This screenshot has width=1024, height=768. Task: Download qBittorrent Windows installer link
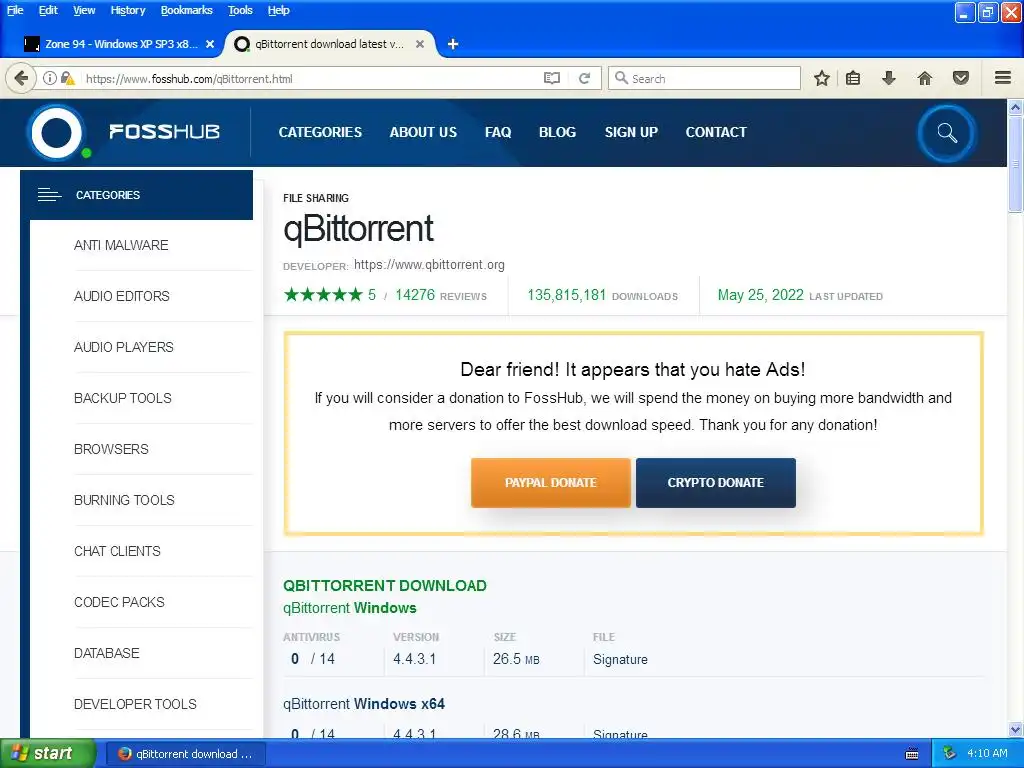[349, 608]
